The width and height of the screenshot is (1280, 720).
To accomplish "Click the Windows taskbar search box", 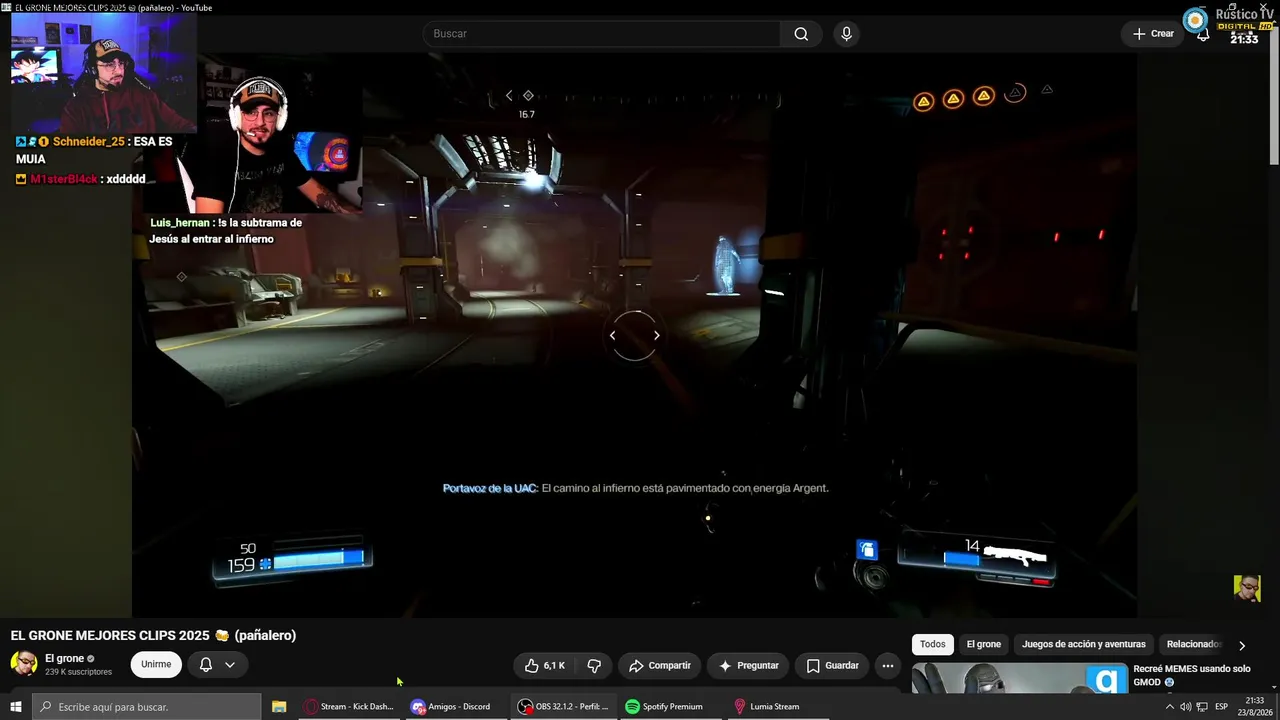I will [x=146, y=707].
